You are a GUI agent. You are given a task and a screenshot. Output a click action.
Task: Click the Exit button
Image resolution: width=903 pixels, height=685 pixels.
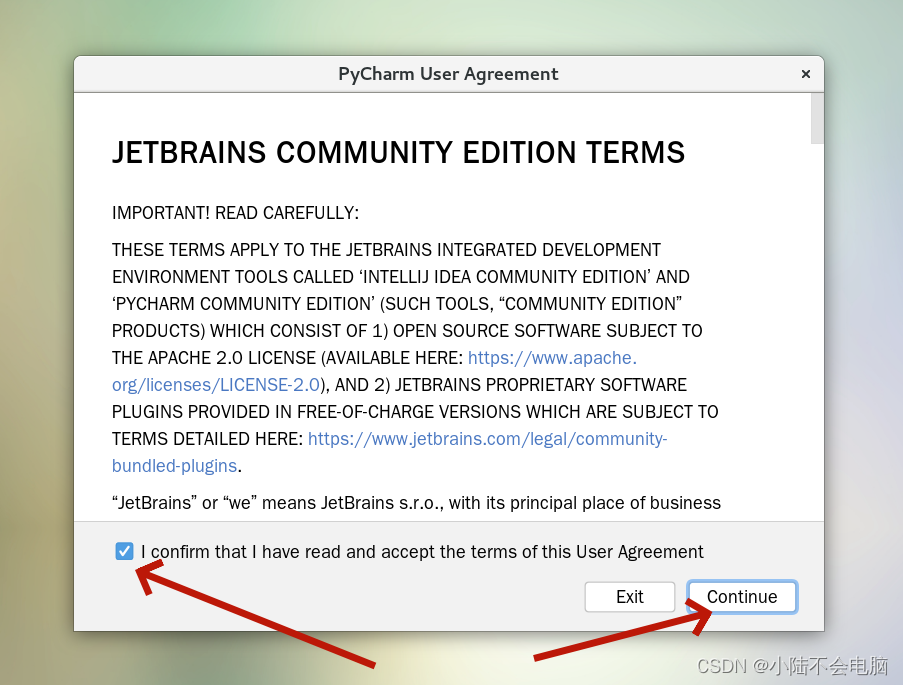[629, 596]
